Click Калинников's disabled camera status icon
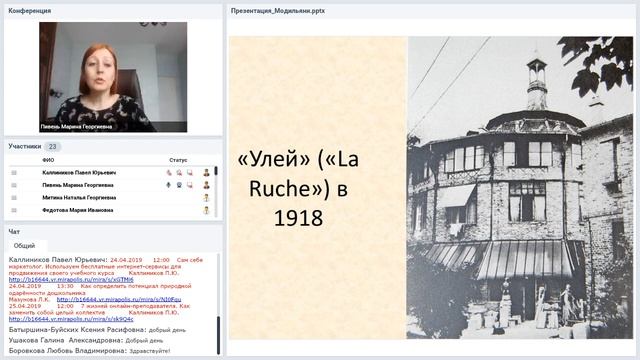 (x=179, y=173)
